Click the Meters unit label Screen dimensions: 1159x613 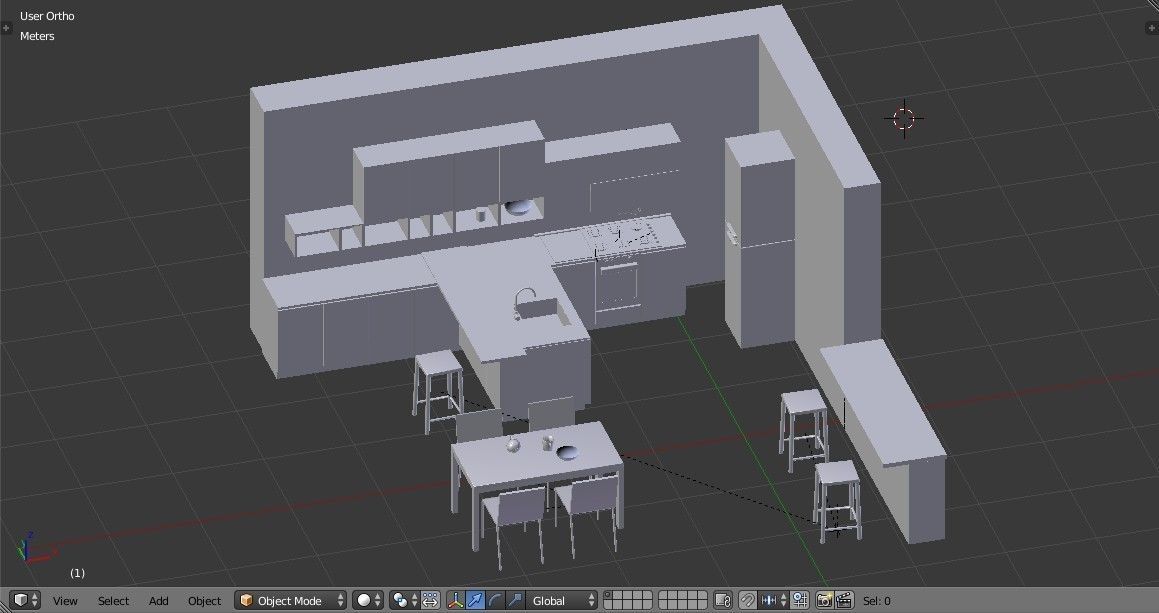click(37, 35)
